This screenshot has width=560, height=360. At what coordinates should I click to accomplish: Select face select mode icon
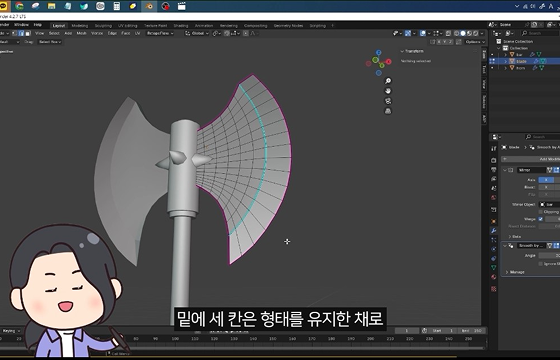coord(28,33)
